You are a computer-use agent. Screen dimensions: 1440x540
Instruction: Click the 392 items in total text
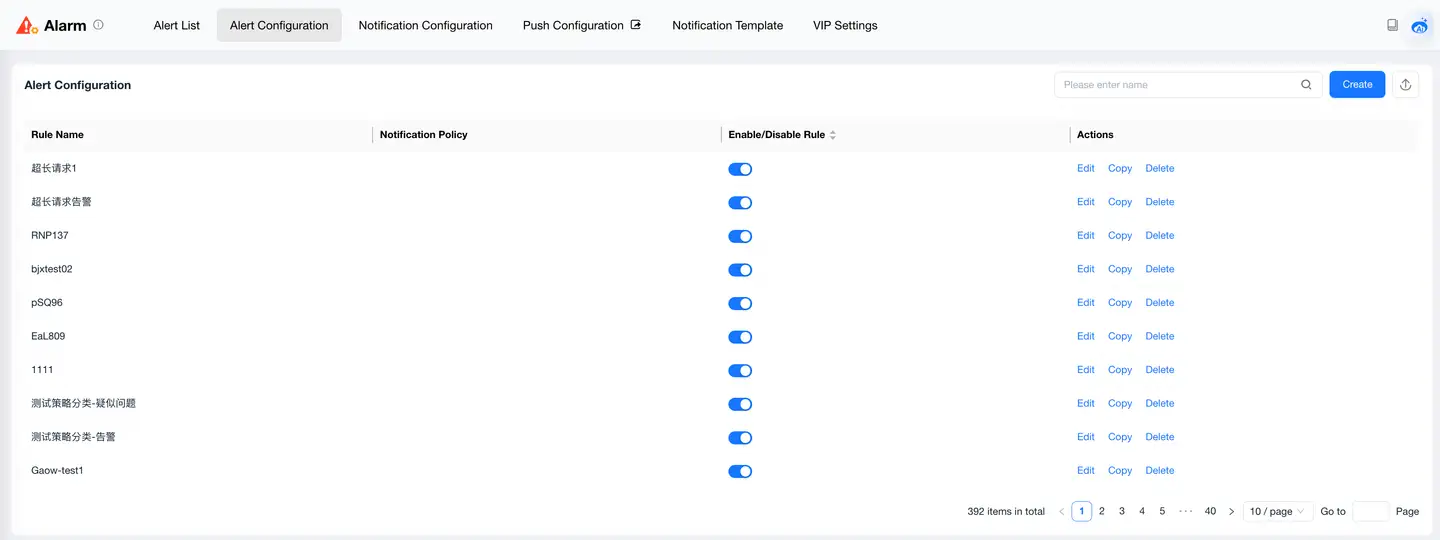[x=1006, y=512]
